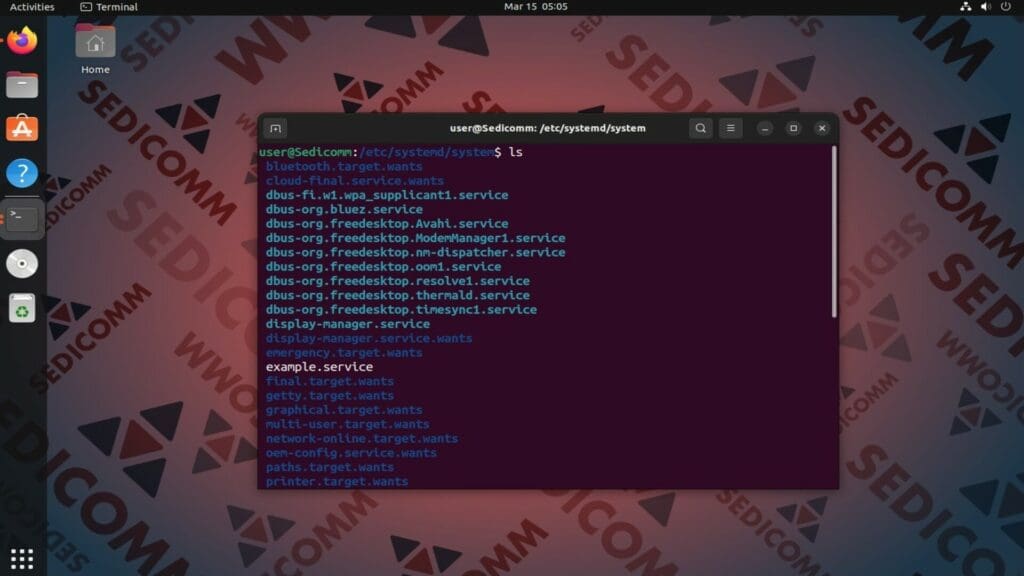1024x576 pixels.
Task: Open the terminal hamburger menu
Action: [730, 128]
